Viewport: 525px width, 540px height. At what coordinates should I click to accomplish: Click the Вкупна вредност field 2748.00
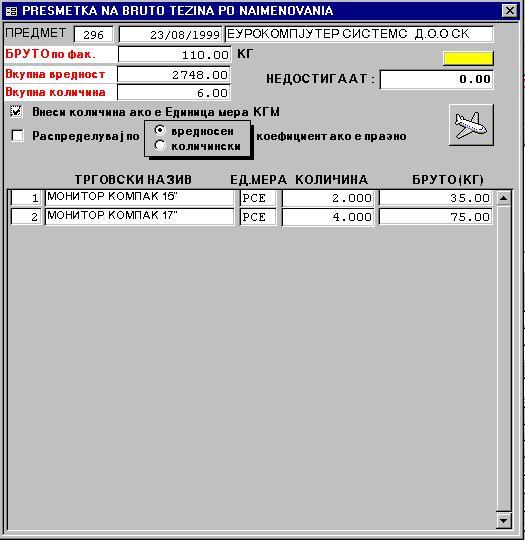[x=174, y=75]
